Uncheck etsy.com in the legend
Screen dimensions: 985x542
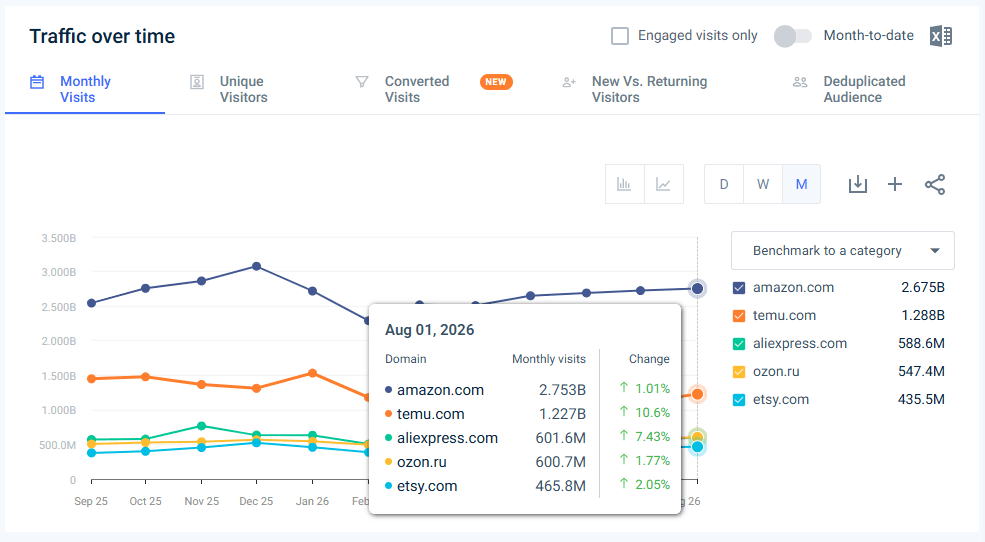(739, 400)
